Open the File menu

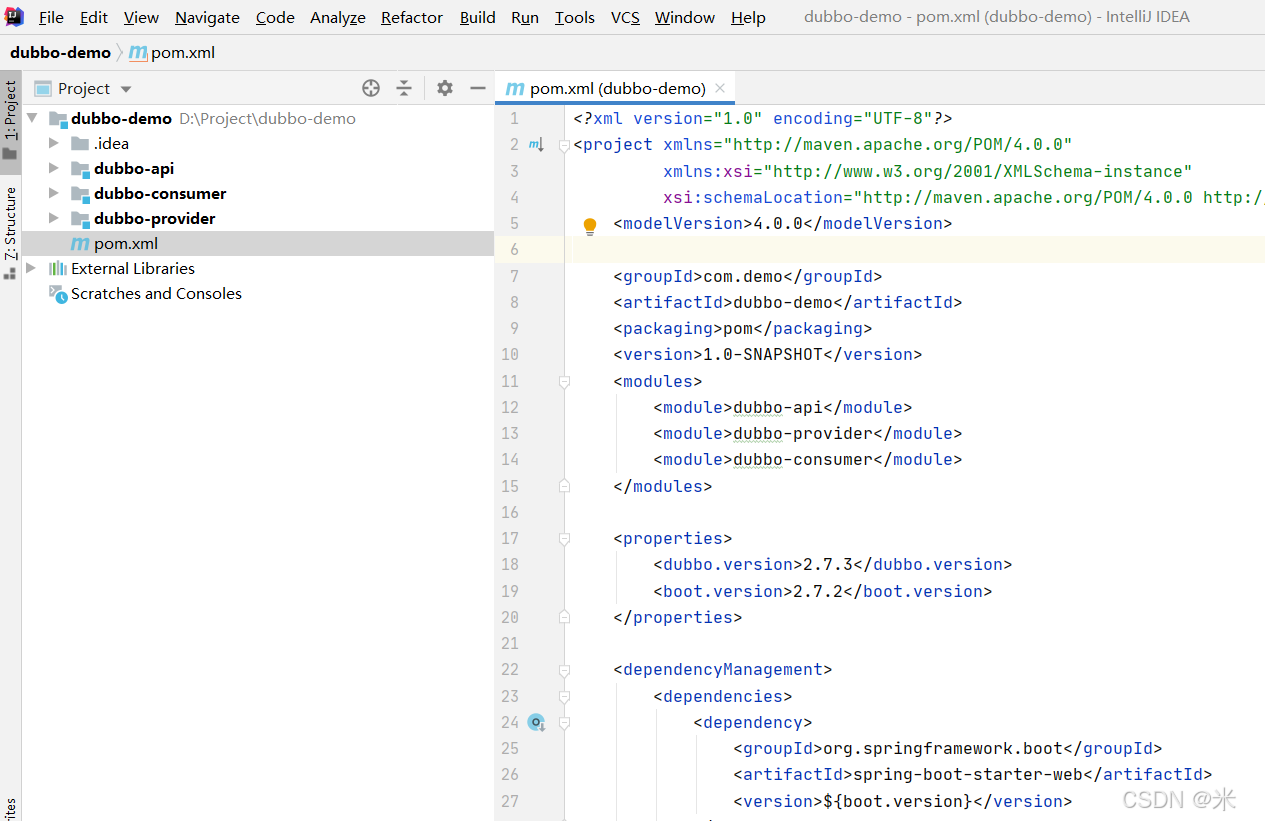51,17
